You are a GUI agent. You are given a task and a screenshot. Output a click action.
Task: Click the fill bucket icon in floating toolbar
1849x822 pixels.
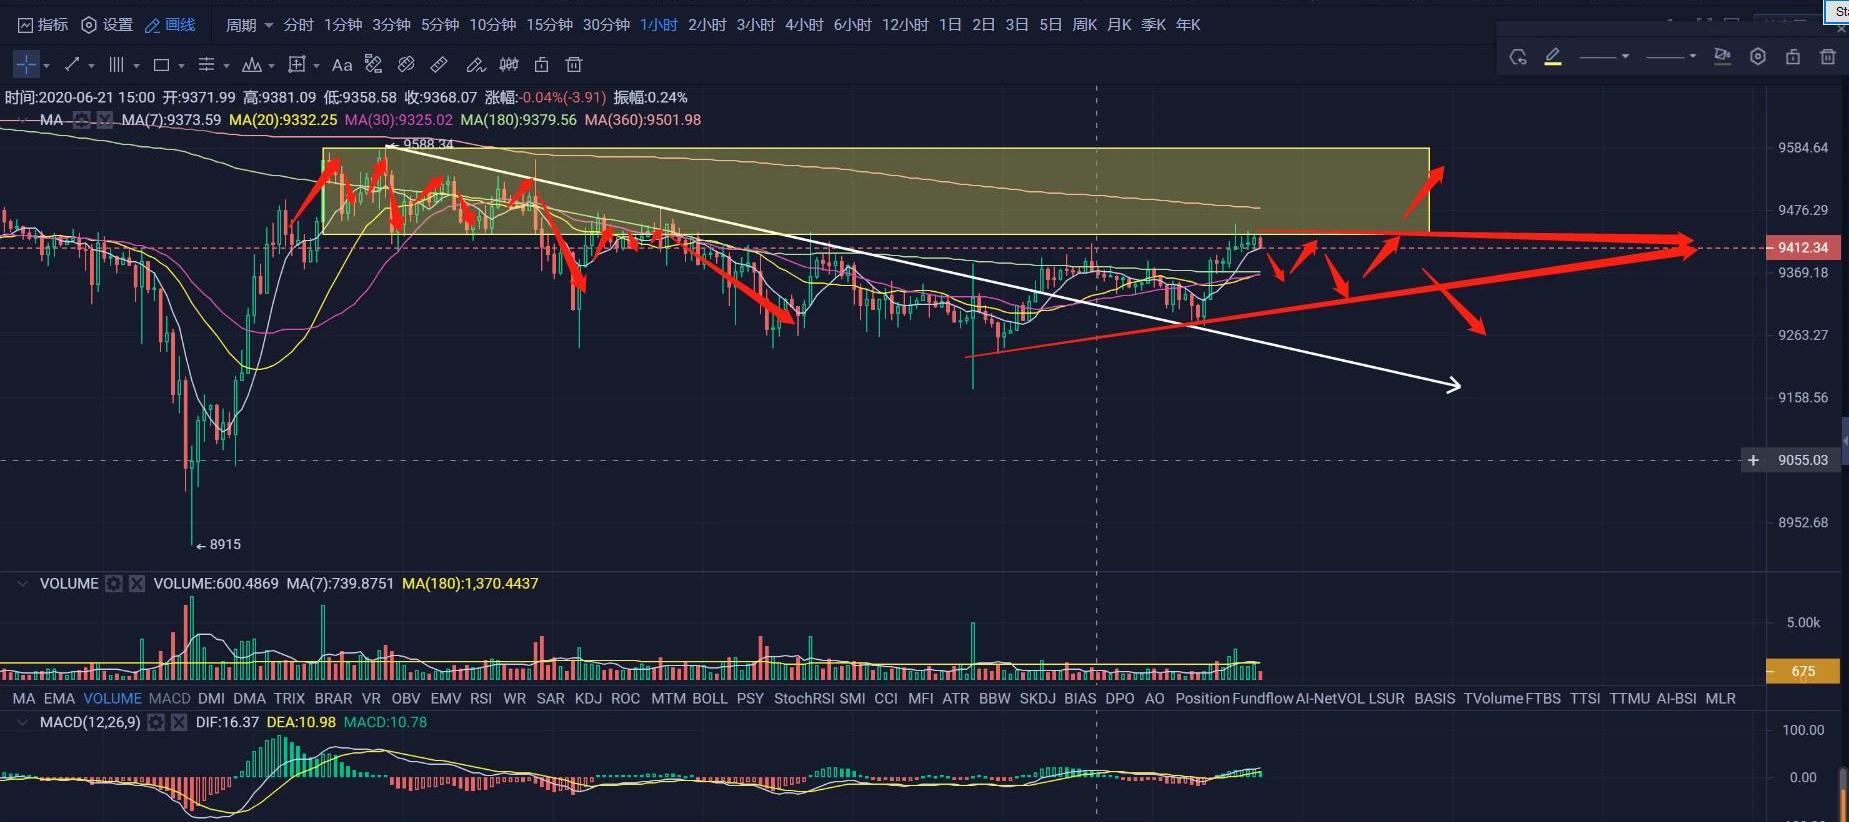tap(1722, 57)
